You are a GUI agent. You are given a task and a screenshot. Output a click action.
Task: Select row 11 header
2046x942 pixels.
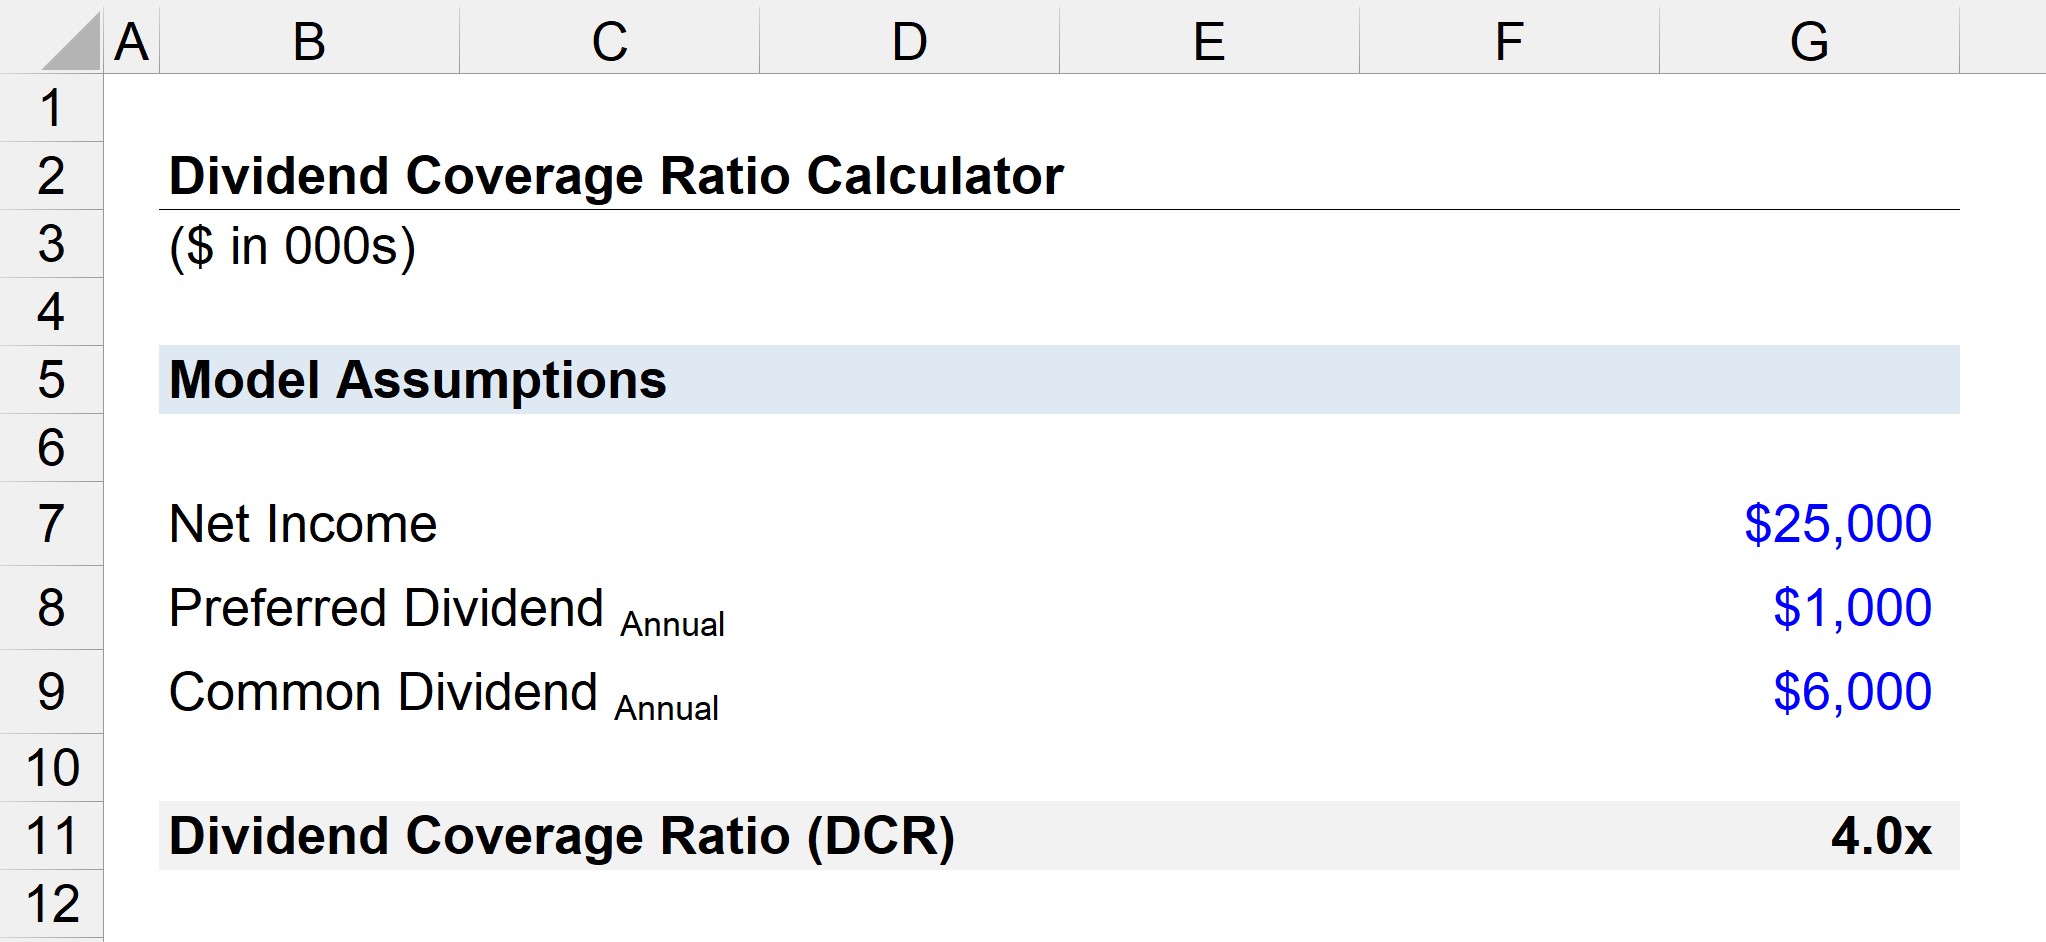51,836
